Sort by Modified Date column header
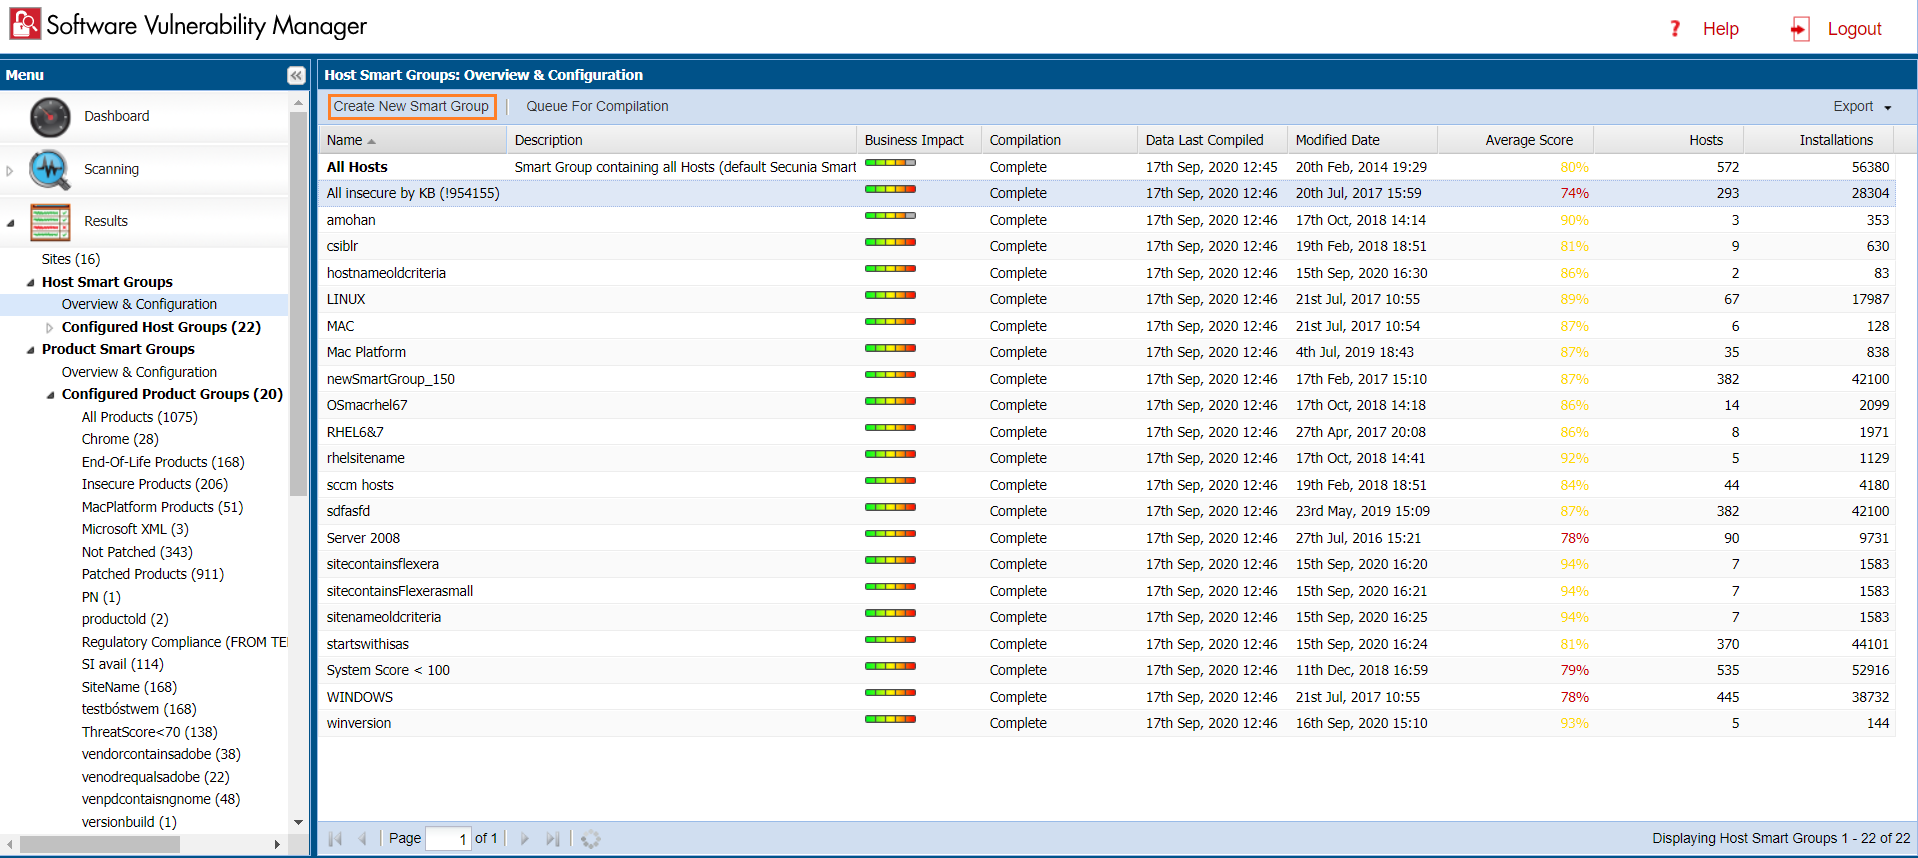Screen dimensions: 1918x858 click(x=1362, y=140)
